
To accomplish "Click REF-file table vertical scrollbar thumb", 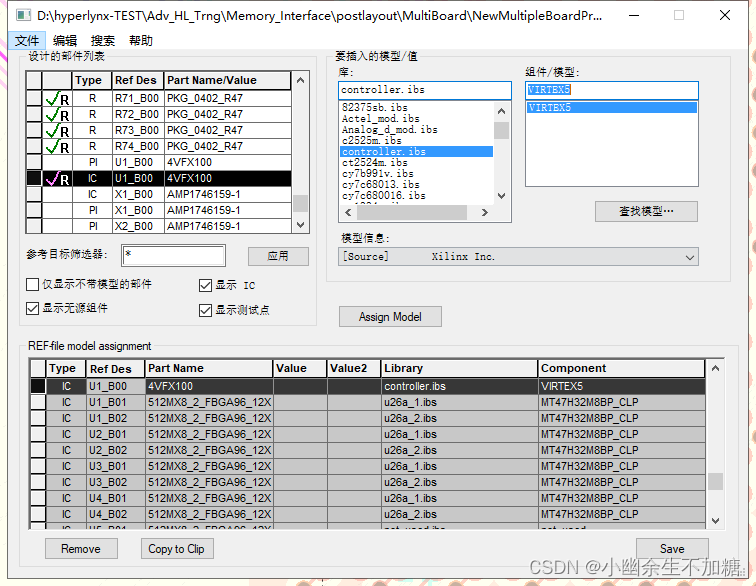I will pyautogui.click(x=716, y=481).
